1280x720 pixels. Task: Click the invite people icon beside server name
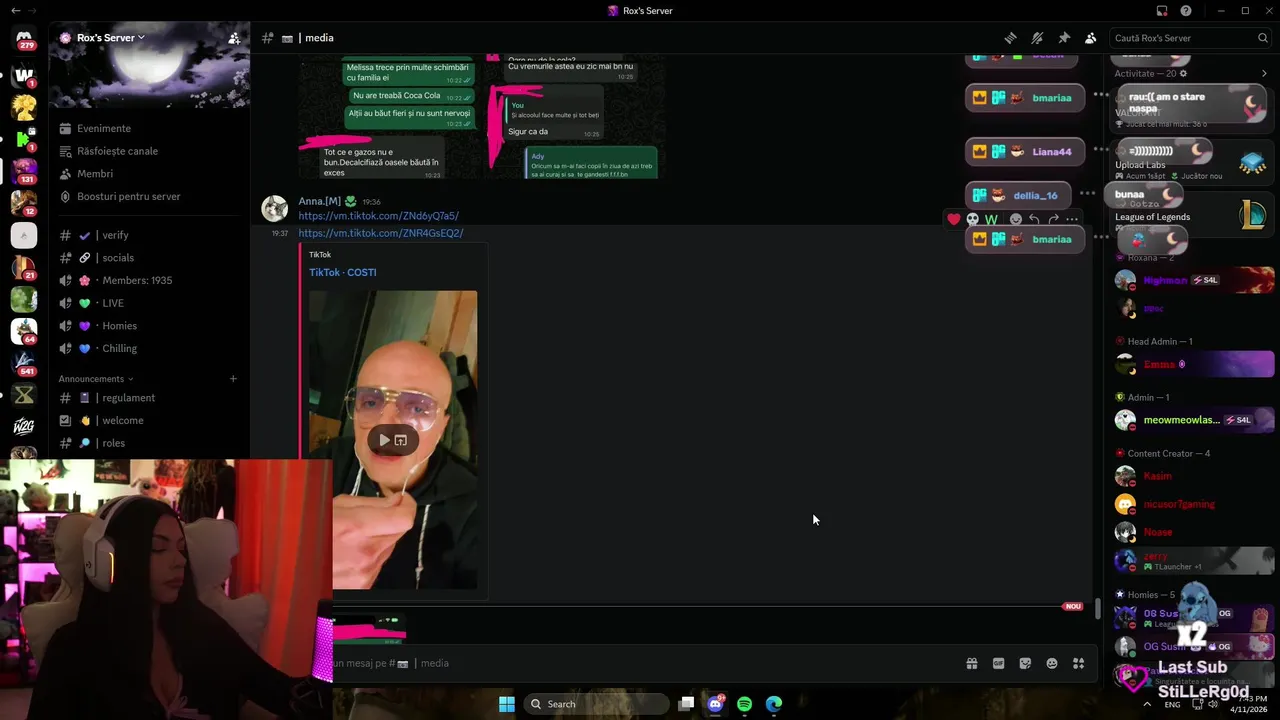point(234,38)
